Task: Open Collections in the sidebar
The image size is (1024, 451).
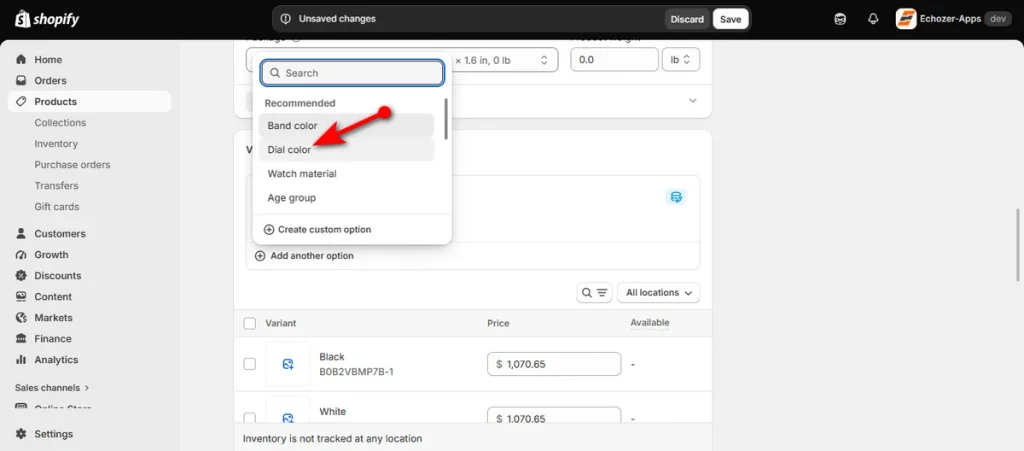Action: point(60,123)
